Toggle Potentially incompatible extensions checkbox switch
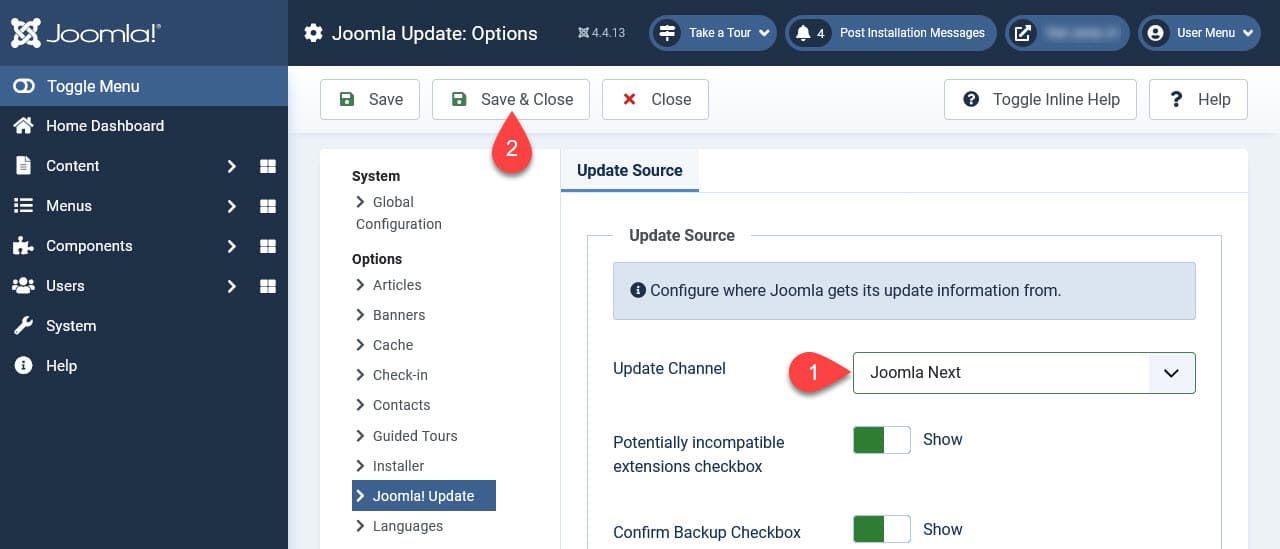Viewport: 1280px width, 549px height. (x=882, y=440)
